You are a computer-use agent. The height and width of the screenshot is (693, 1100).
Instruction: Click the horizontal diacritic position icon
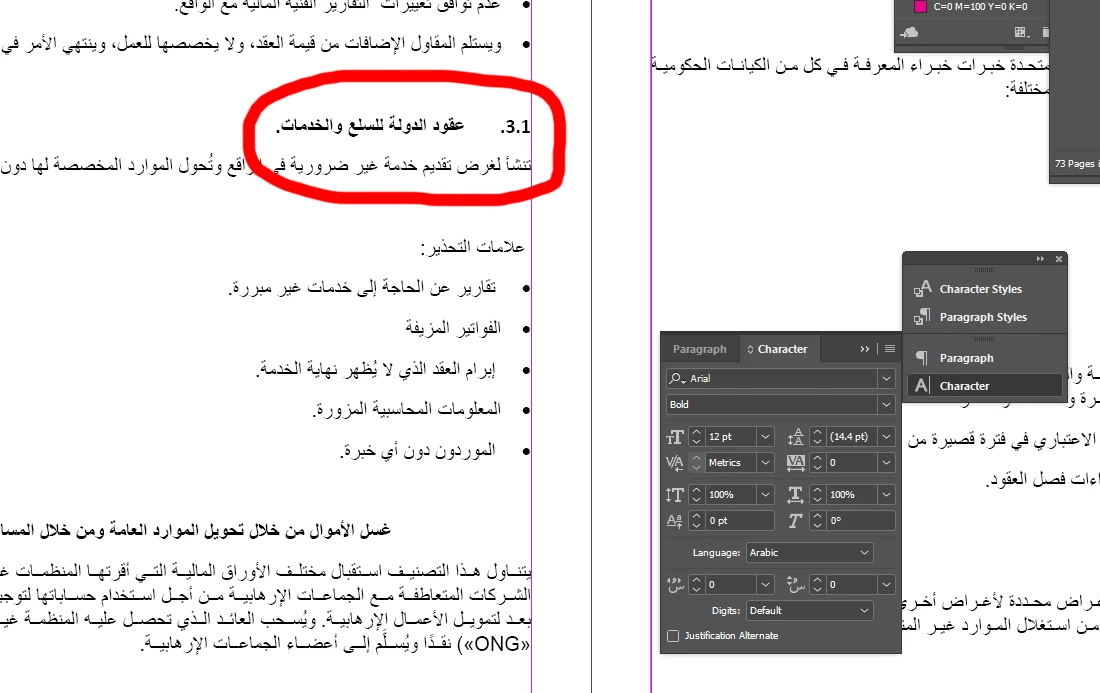(x=675, y=584)
